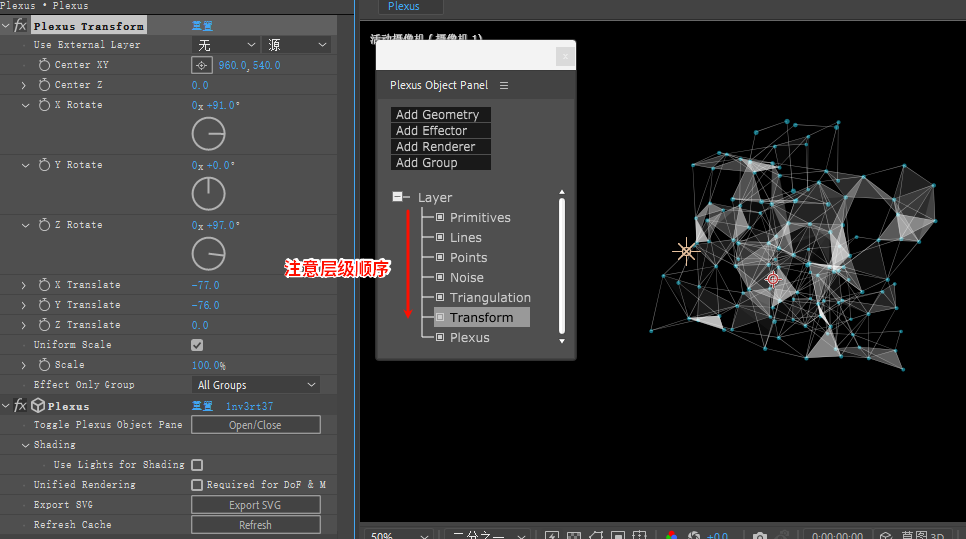Click the Z Rotate angle dial
The width and height of the screenshot is (966, 539).
coord(208,254)
